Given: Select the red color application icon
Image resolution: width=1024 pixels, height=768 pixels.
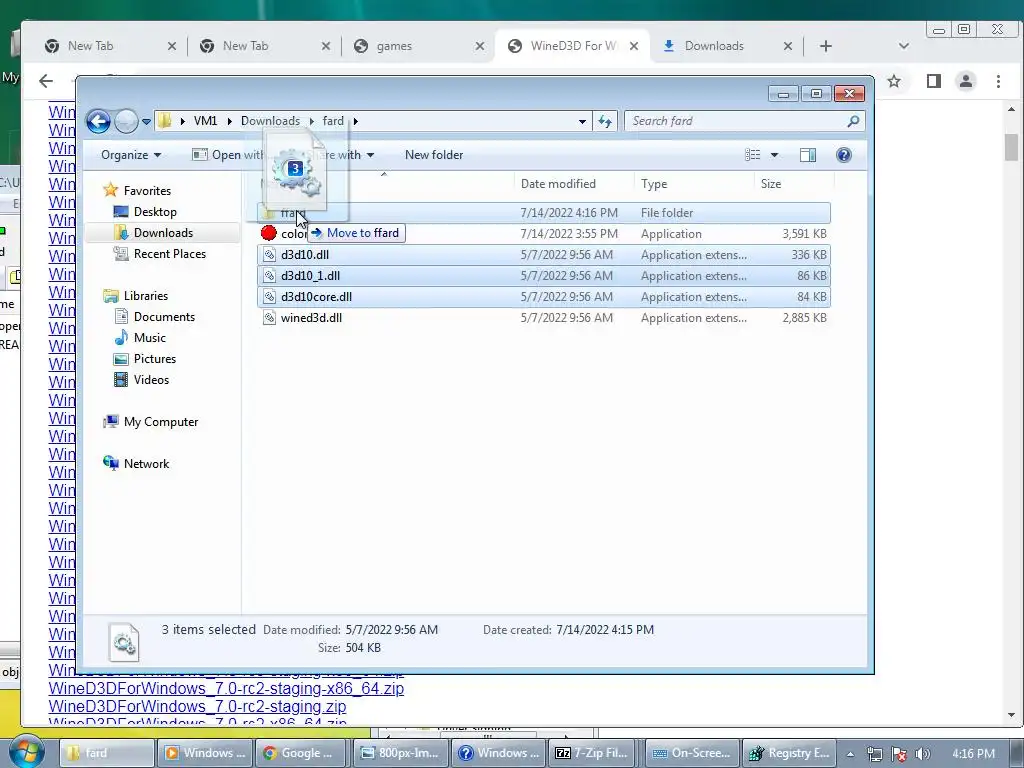Looking at the screenshot, I should pos(268,233).
